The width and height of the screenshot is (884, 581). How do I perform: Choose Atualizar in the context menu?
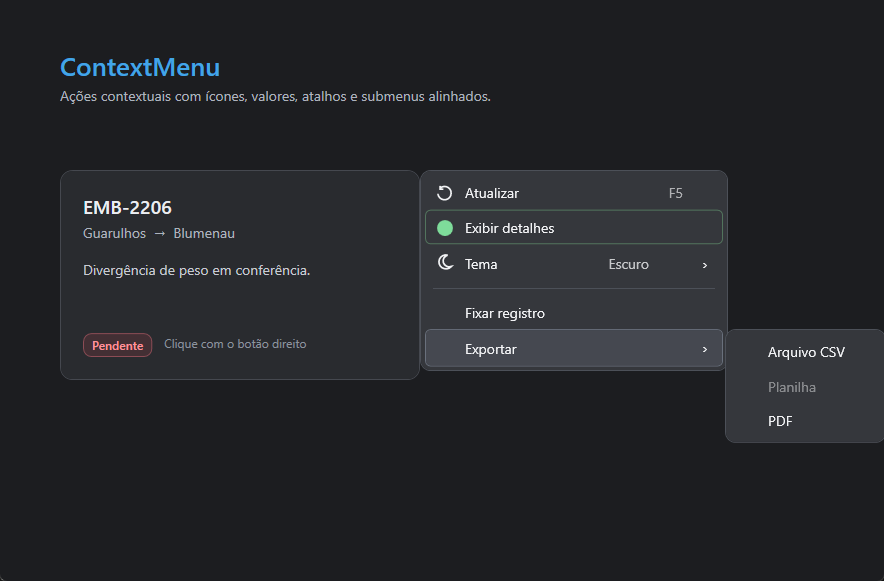574,193
